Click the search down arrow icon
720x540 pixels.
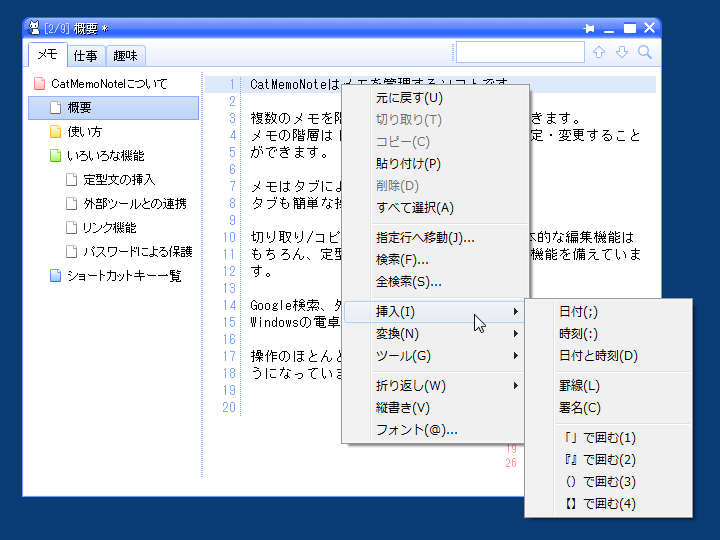[x=622, y=52]
